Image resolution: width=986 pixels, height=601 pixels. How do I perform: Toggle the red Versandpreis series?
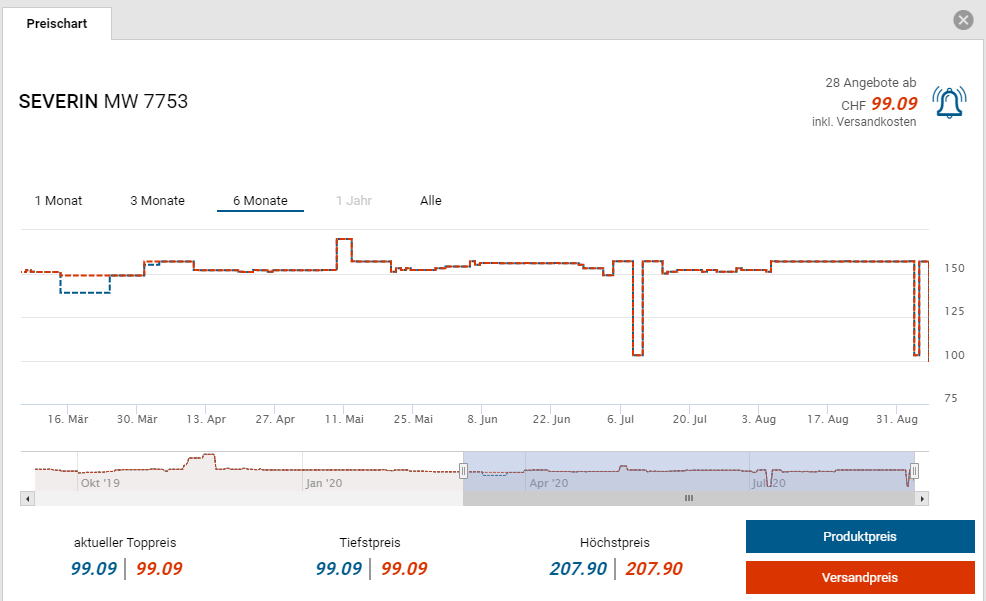coord(859,578)
